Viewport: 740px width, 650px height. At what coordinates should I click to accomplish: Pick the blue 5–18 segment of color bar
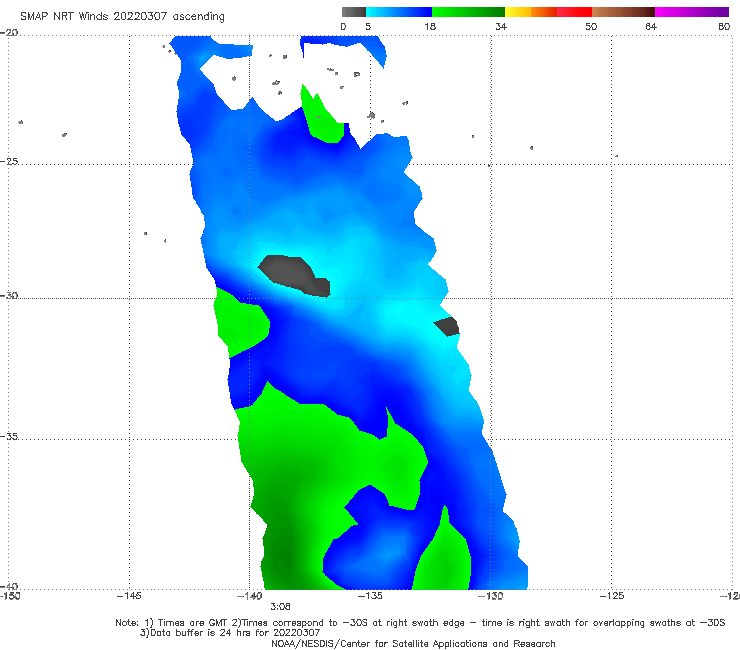pyautogui.click(x=399, y=12)
